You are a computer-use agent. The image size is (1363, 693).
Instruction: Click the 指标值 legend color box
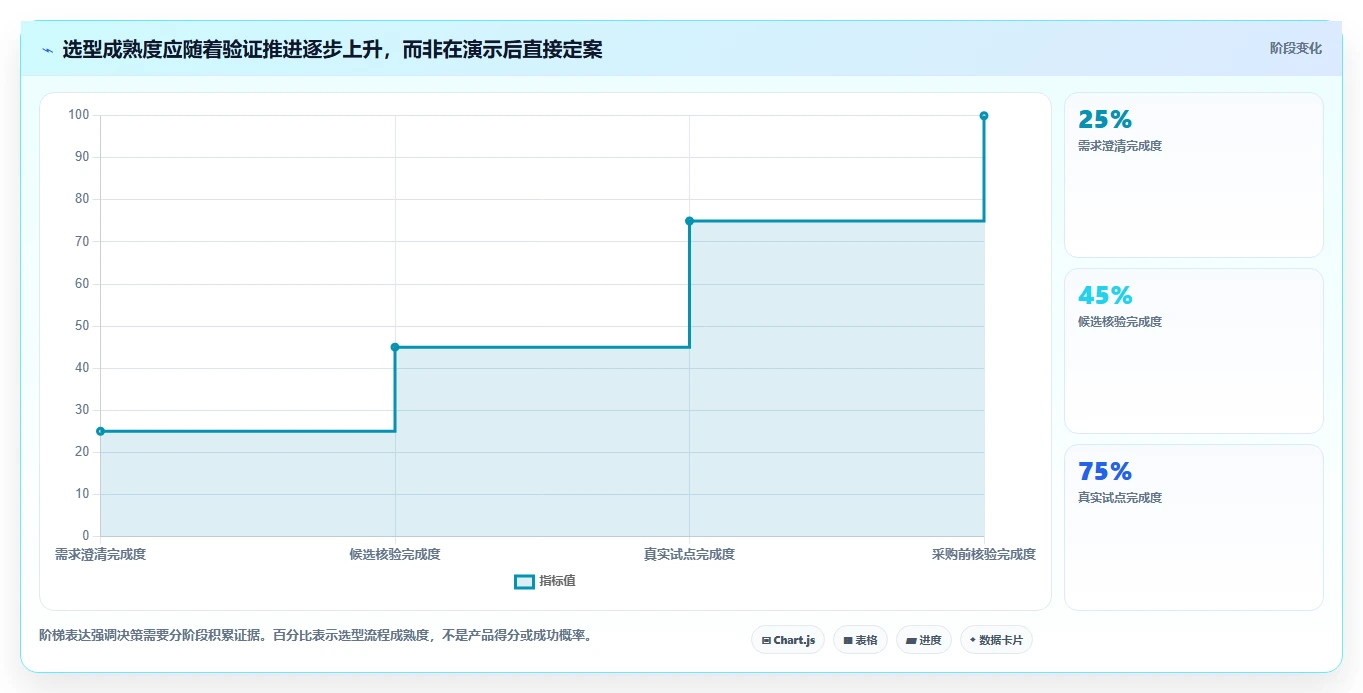tap(524, 582)
